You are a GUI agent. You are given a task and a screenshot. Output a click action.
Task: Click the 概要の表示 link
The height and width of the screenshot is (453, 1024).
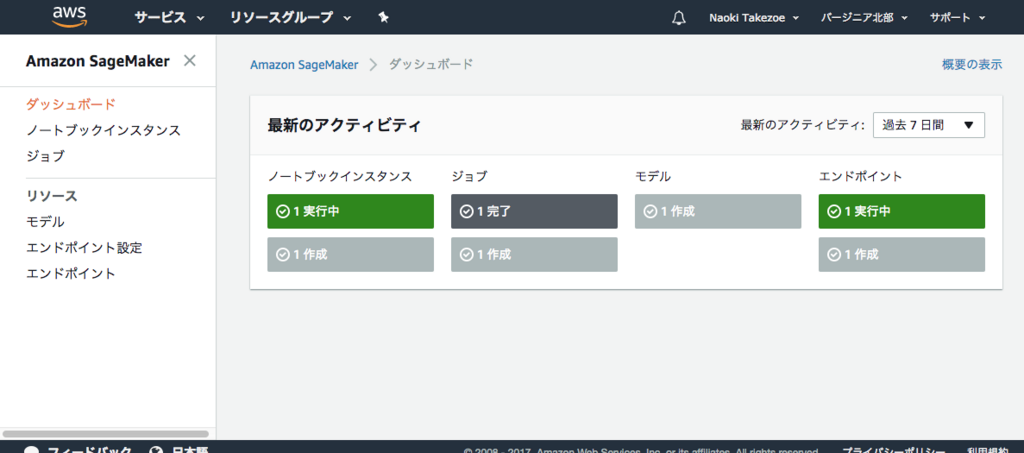pyautogui.click(x=972, y=65)
